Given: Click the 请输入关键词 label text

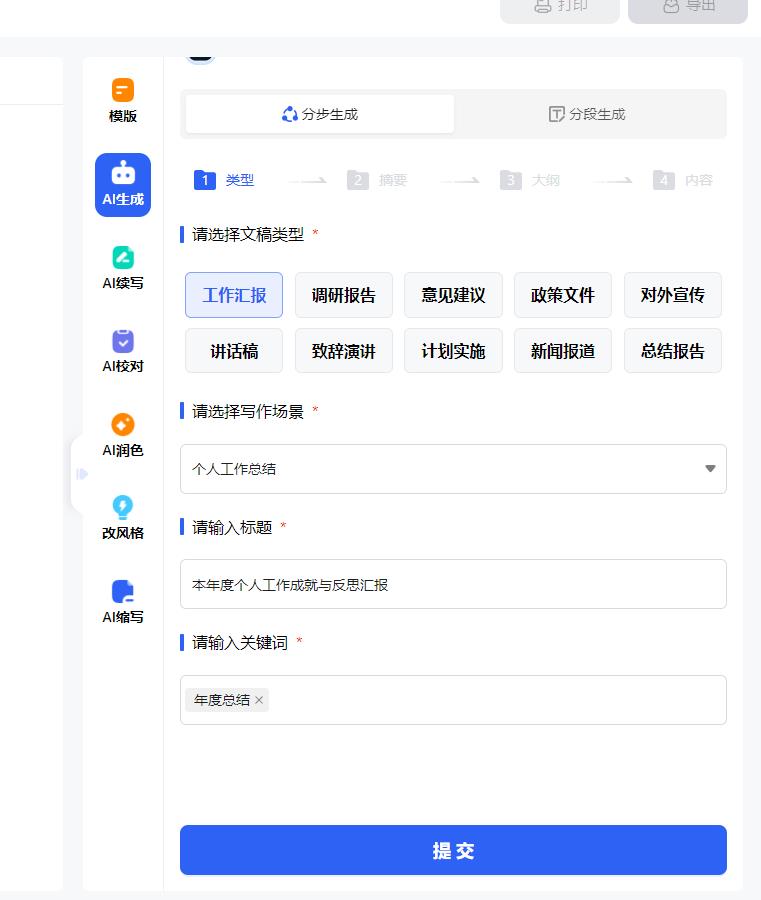Looking at the screenshot, I should pyautogui.click(x=240, y=642).
